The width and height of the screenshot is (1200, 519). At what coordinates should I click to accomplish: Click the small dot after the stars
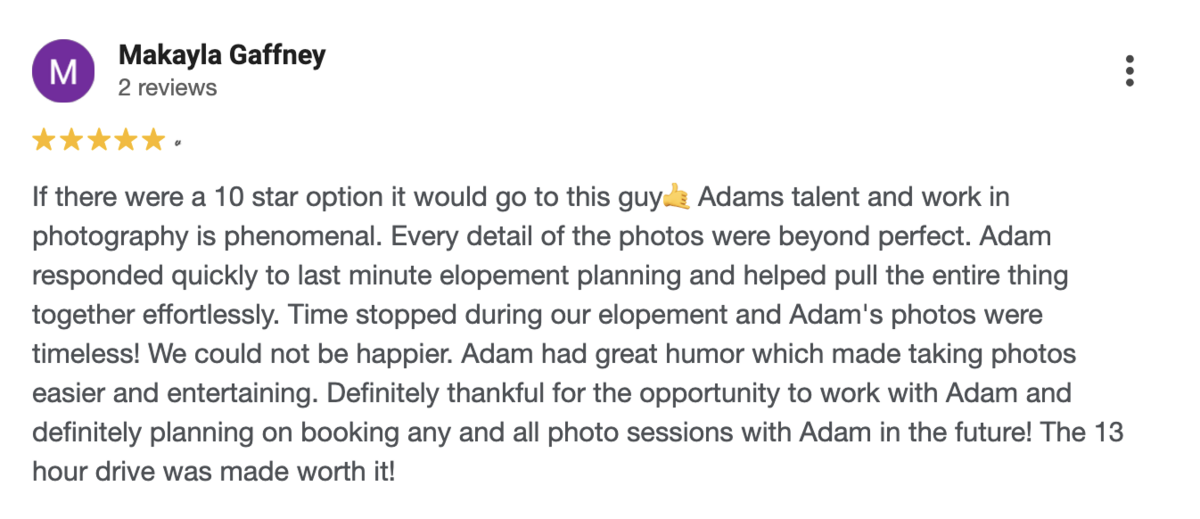point(177,144)
